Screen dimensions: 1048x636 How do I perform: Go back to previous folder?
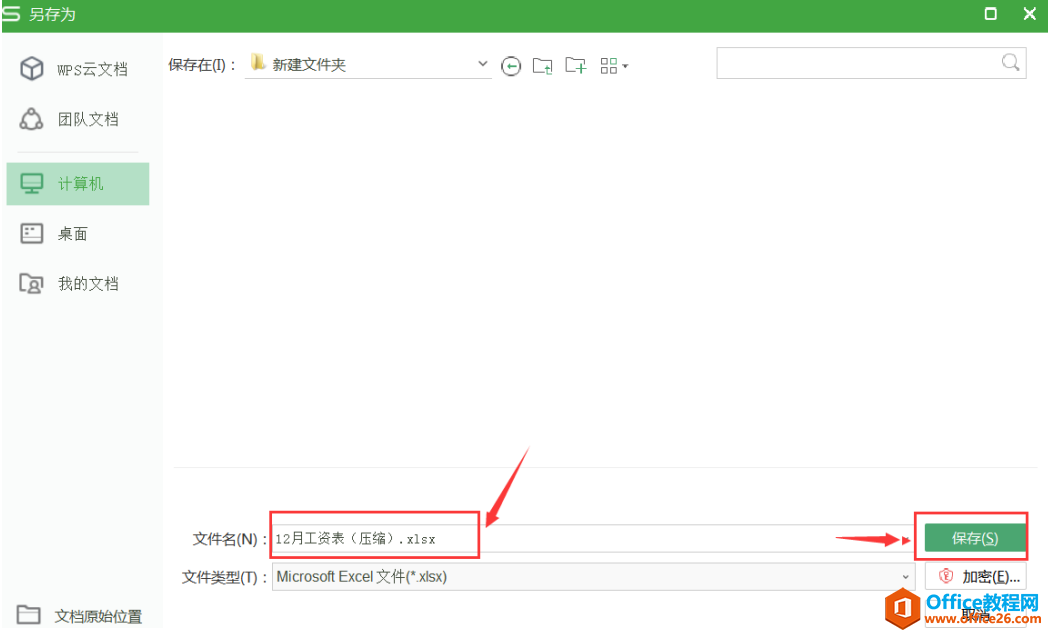point(511,65)
